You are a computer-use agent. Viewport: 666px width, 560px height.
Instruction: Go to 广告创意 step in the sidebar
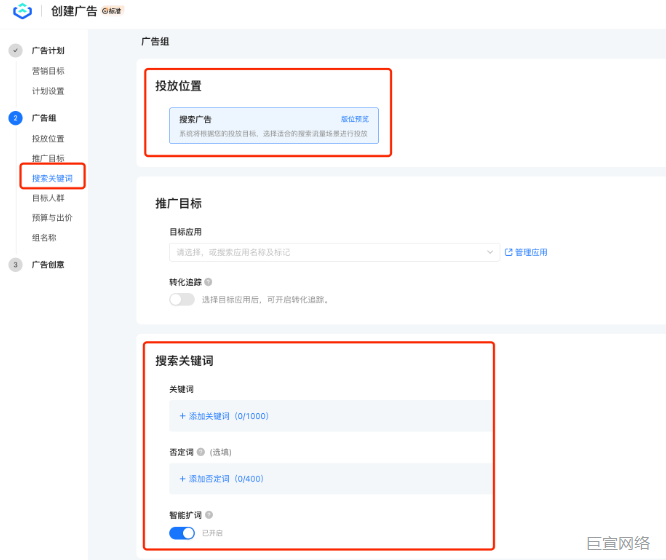click(x=48, y=265)
